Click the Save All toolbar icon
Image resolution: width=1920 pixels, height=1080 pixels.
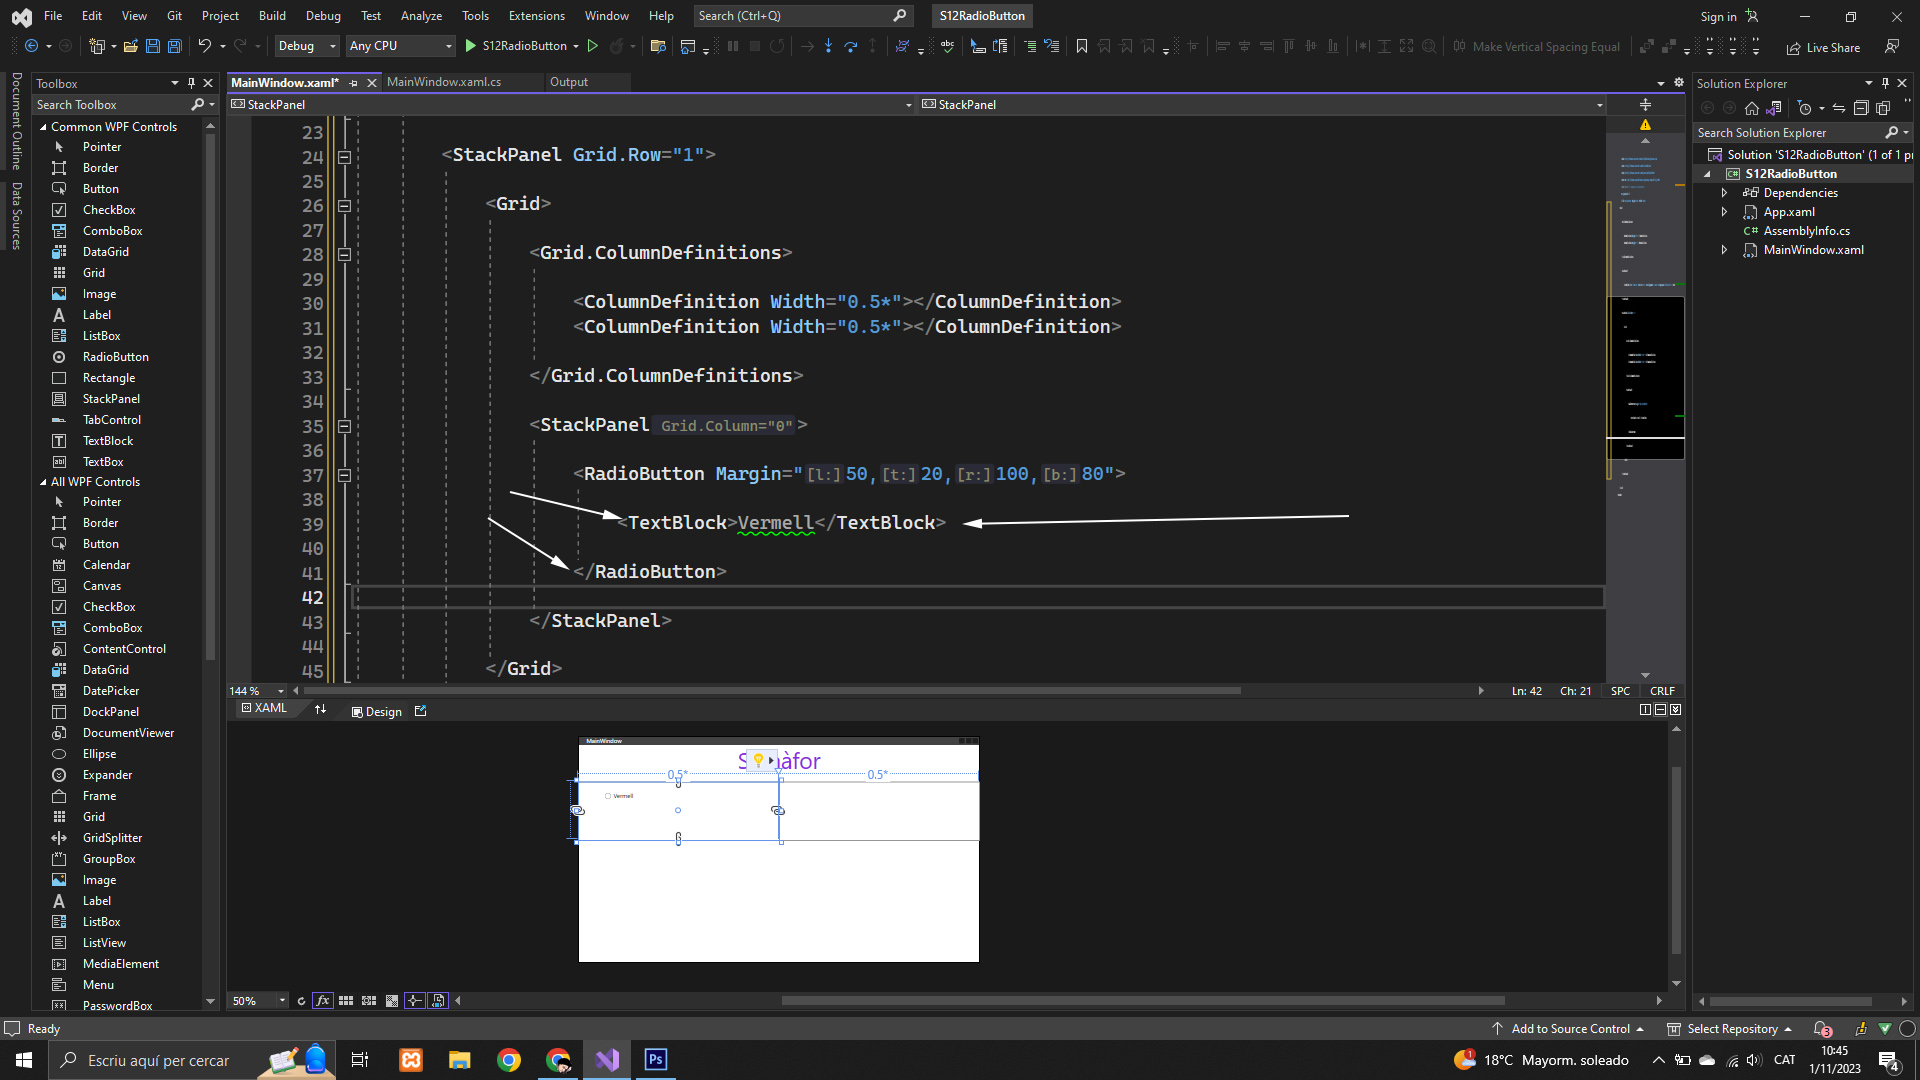[x=174, y=46]
